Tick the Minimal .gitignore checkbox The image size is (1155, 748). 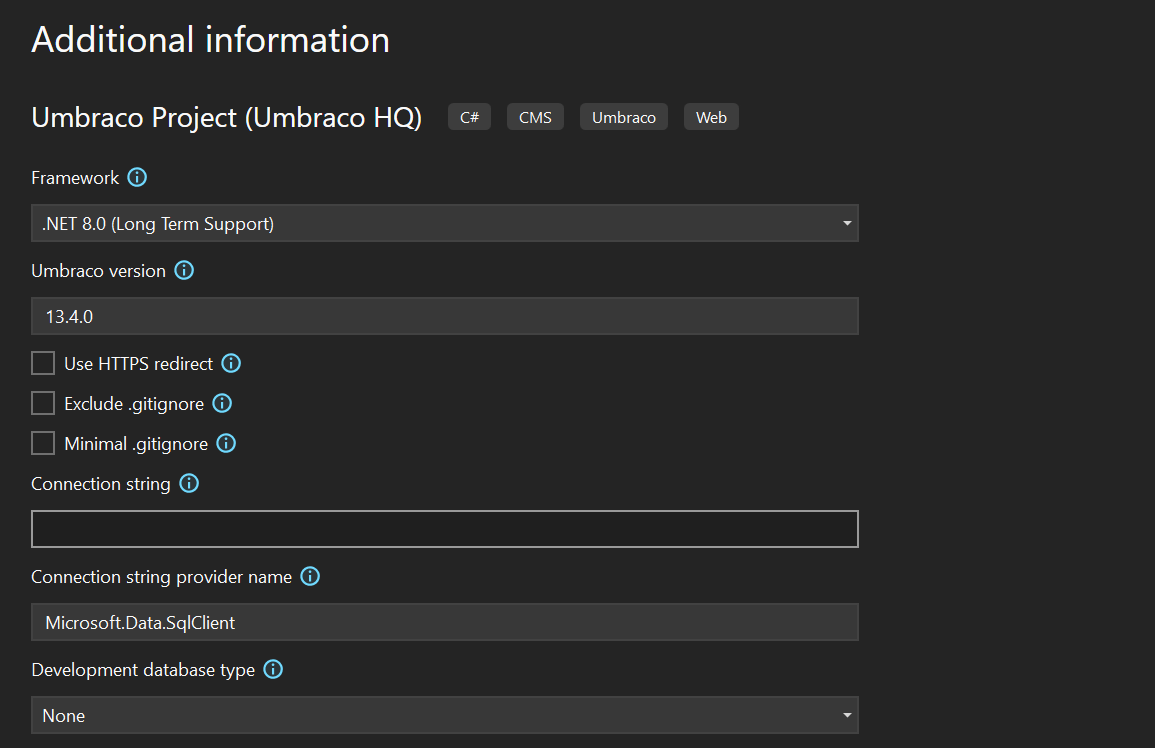click(x=43, y=443)
